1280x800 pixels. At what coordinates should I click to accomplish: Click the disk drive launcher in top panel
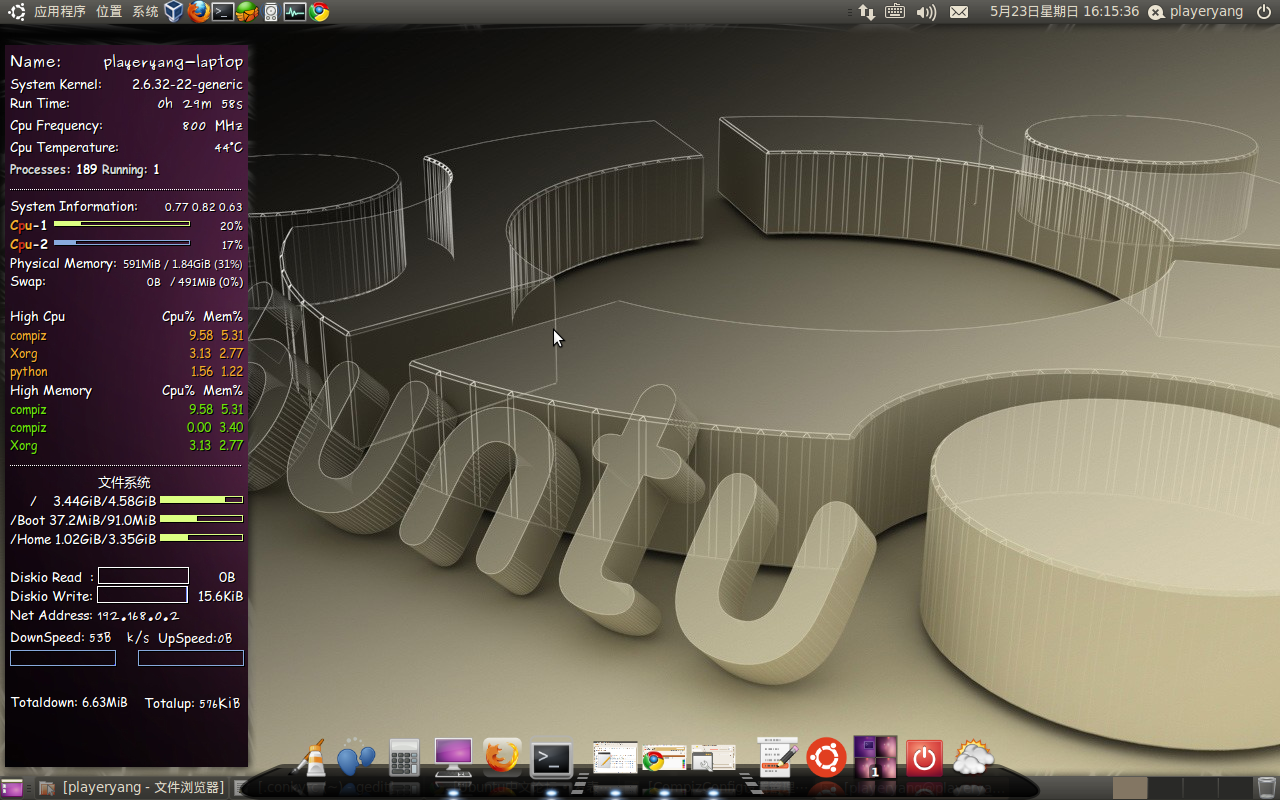[270, 12]
